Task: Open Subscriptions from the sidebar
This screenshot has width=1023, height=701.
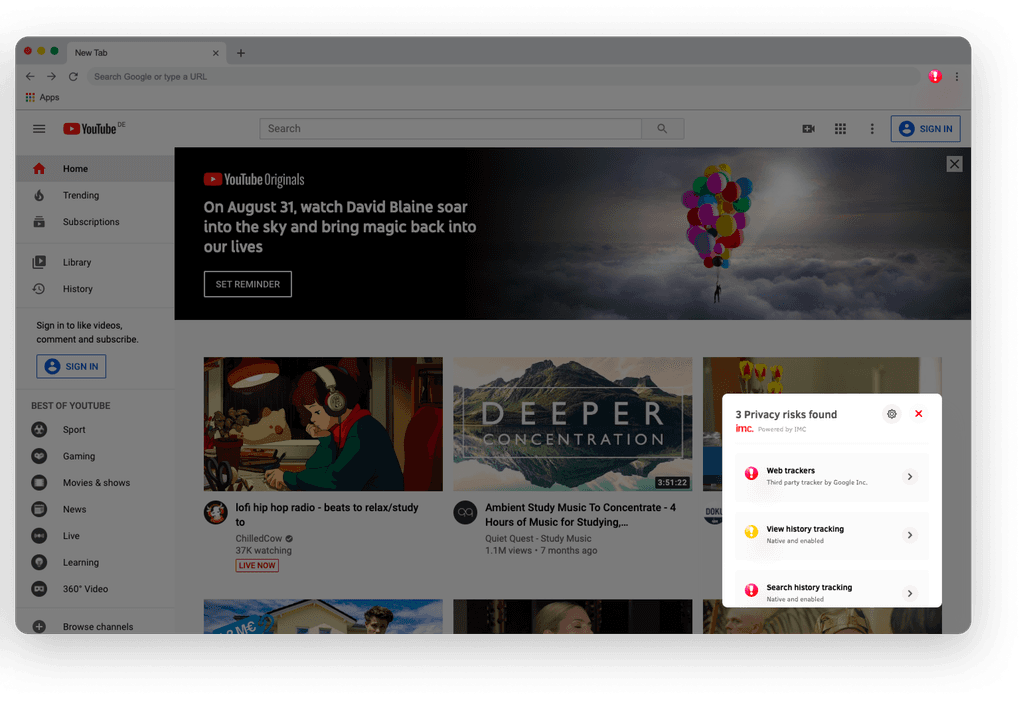Action: point(91,222)
